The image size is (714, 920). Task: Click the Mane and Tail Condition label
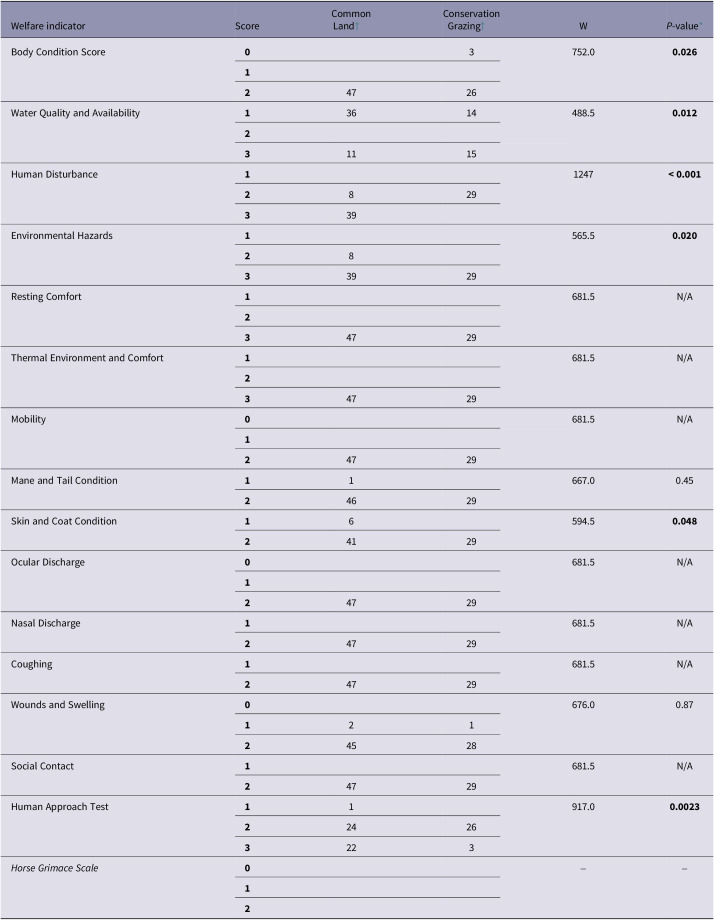[x=64, y=481]
